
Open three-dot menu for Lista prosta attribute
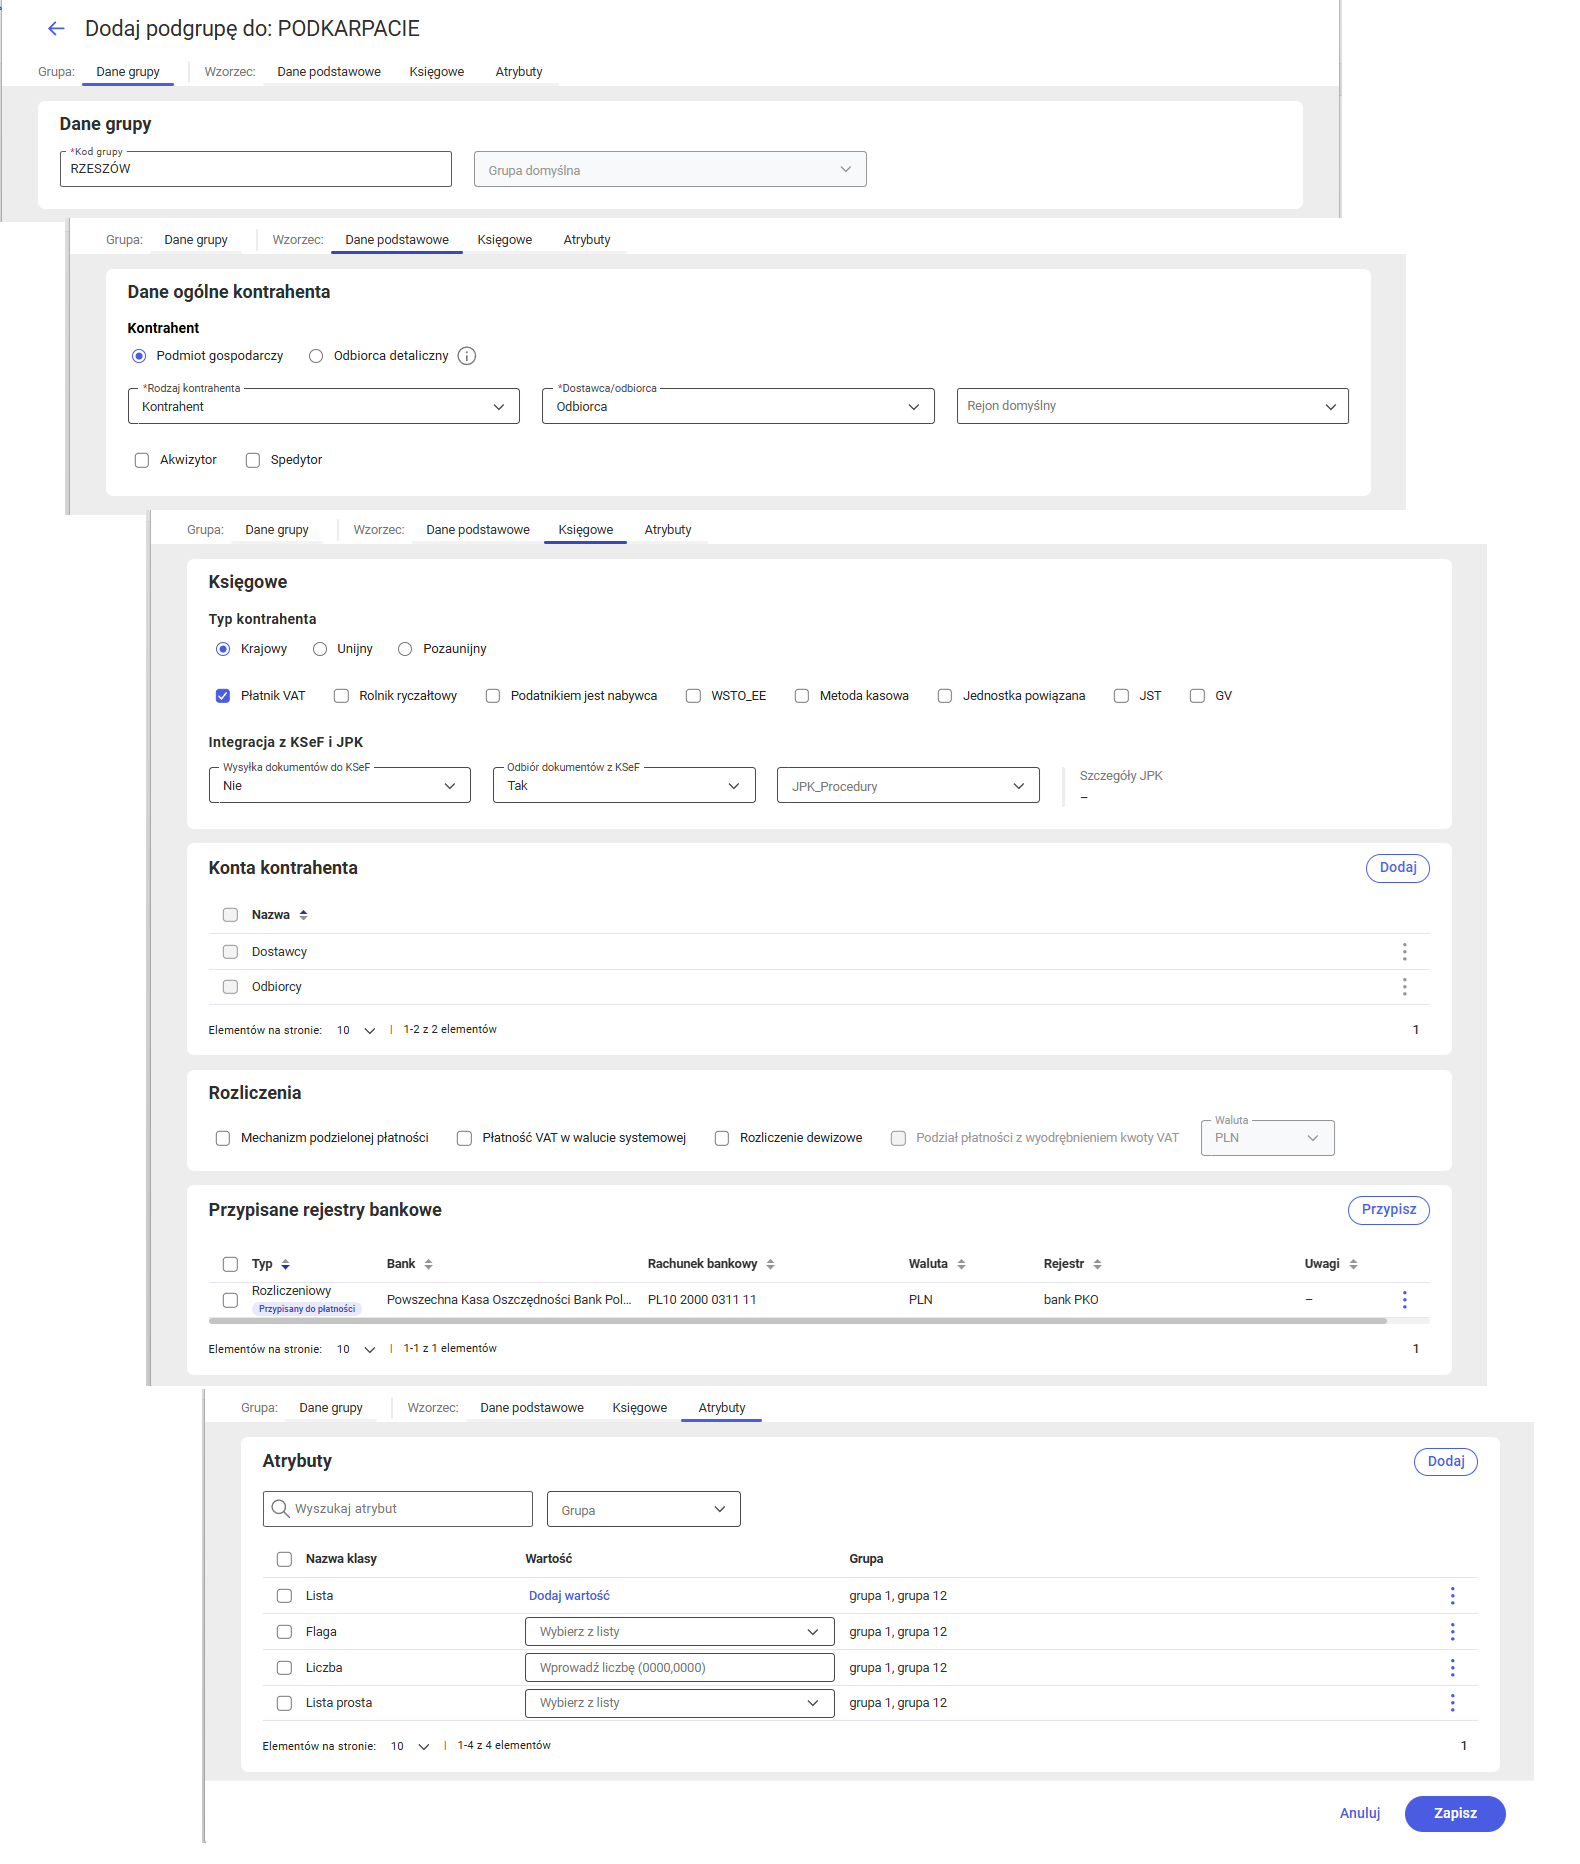[1452, 1703]
